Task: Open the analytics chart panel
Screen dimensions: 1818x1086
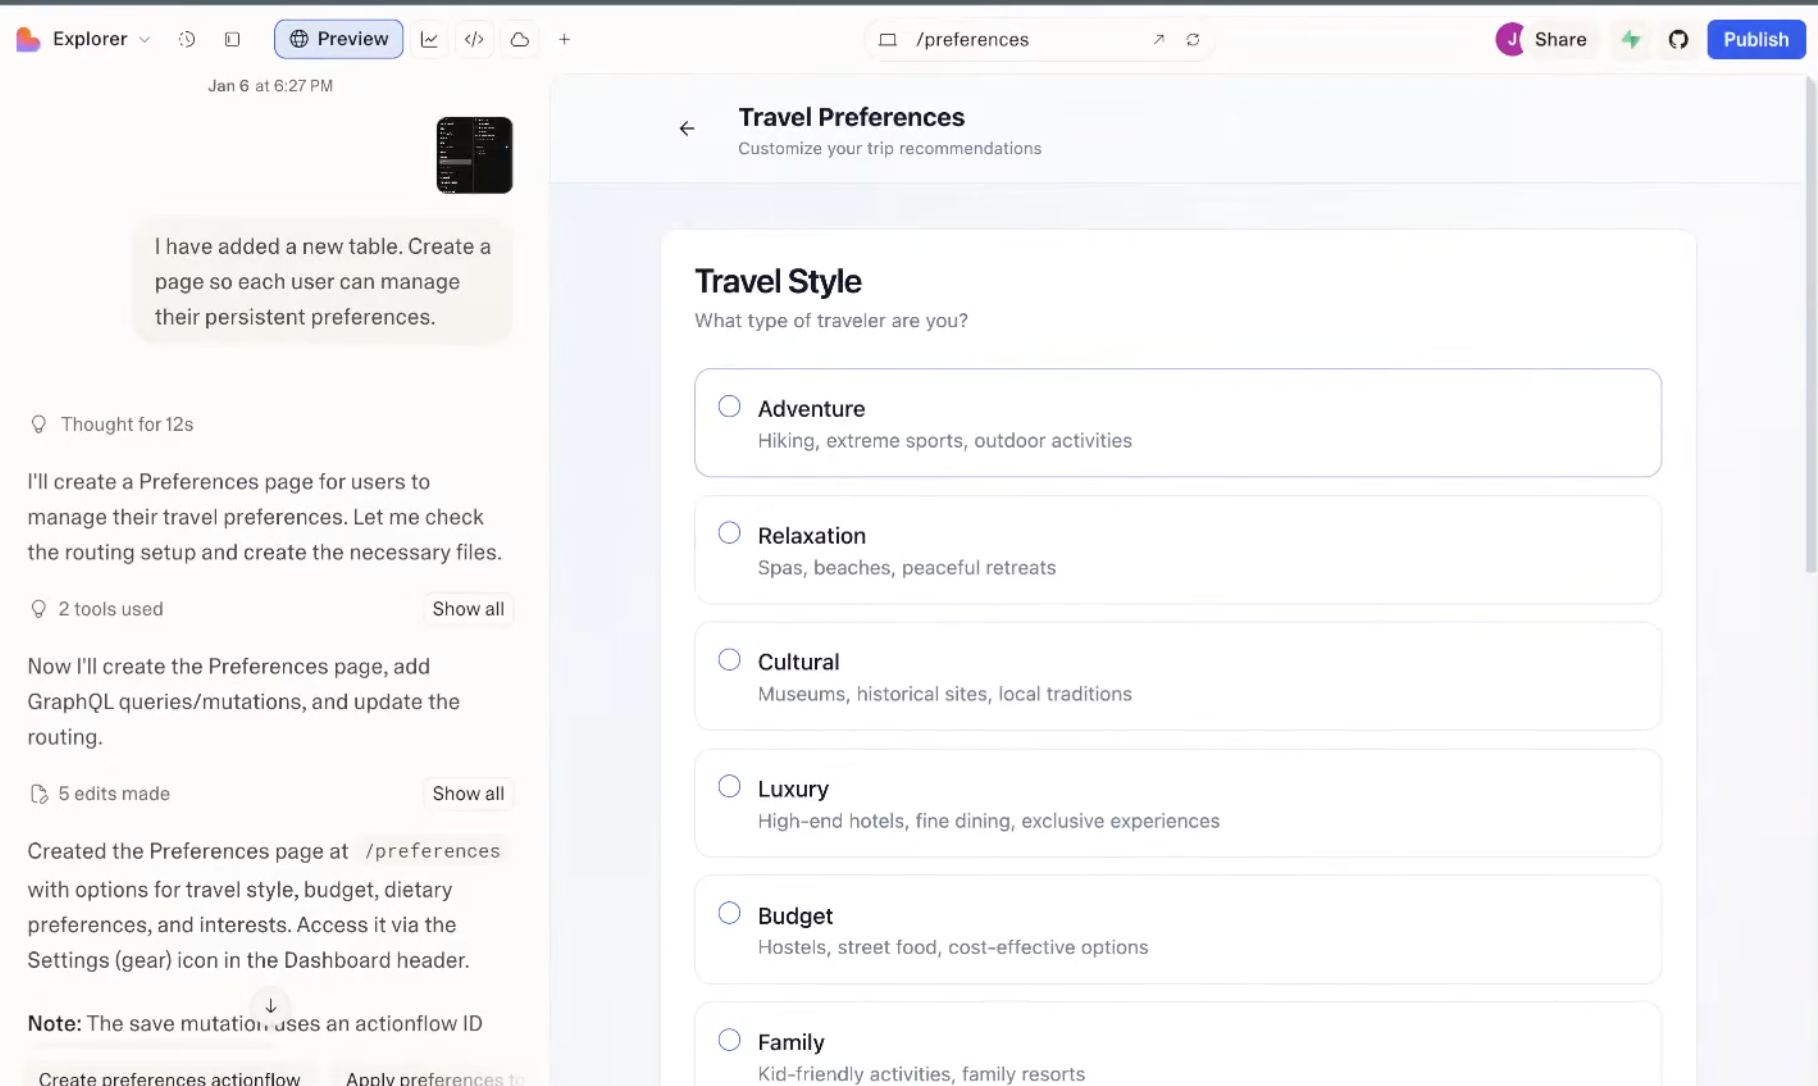Action: click(429, 39)
